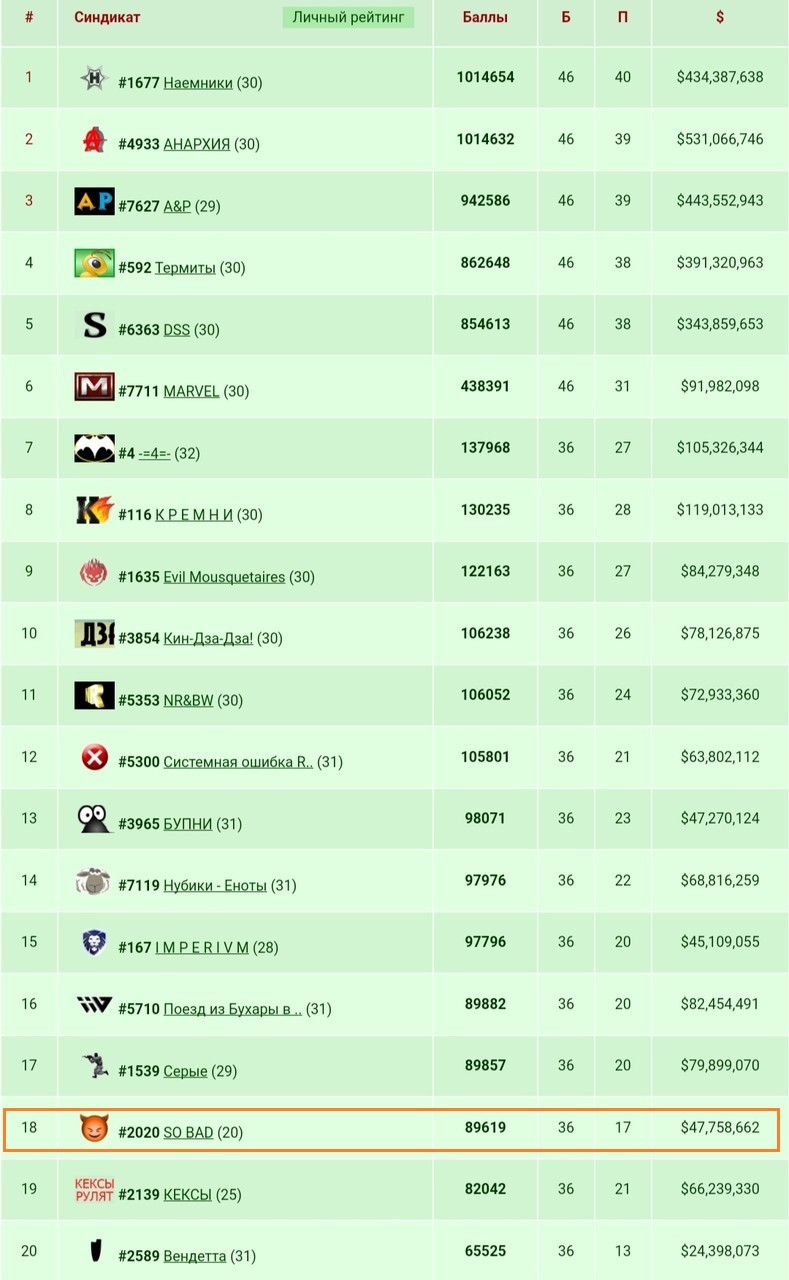This screenshot has width=789, height=1280.
Task: Click the flaming K emblem of К Р Е М Н И
Action: (94, 510)
